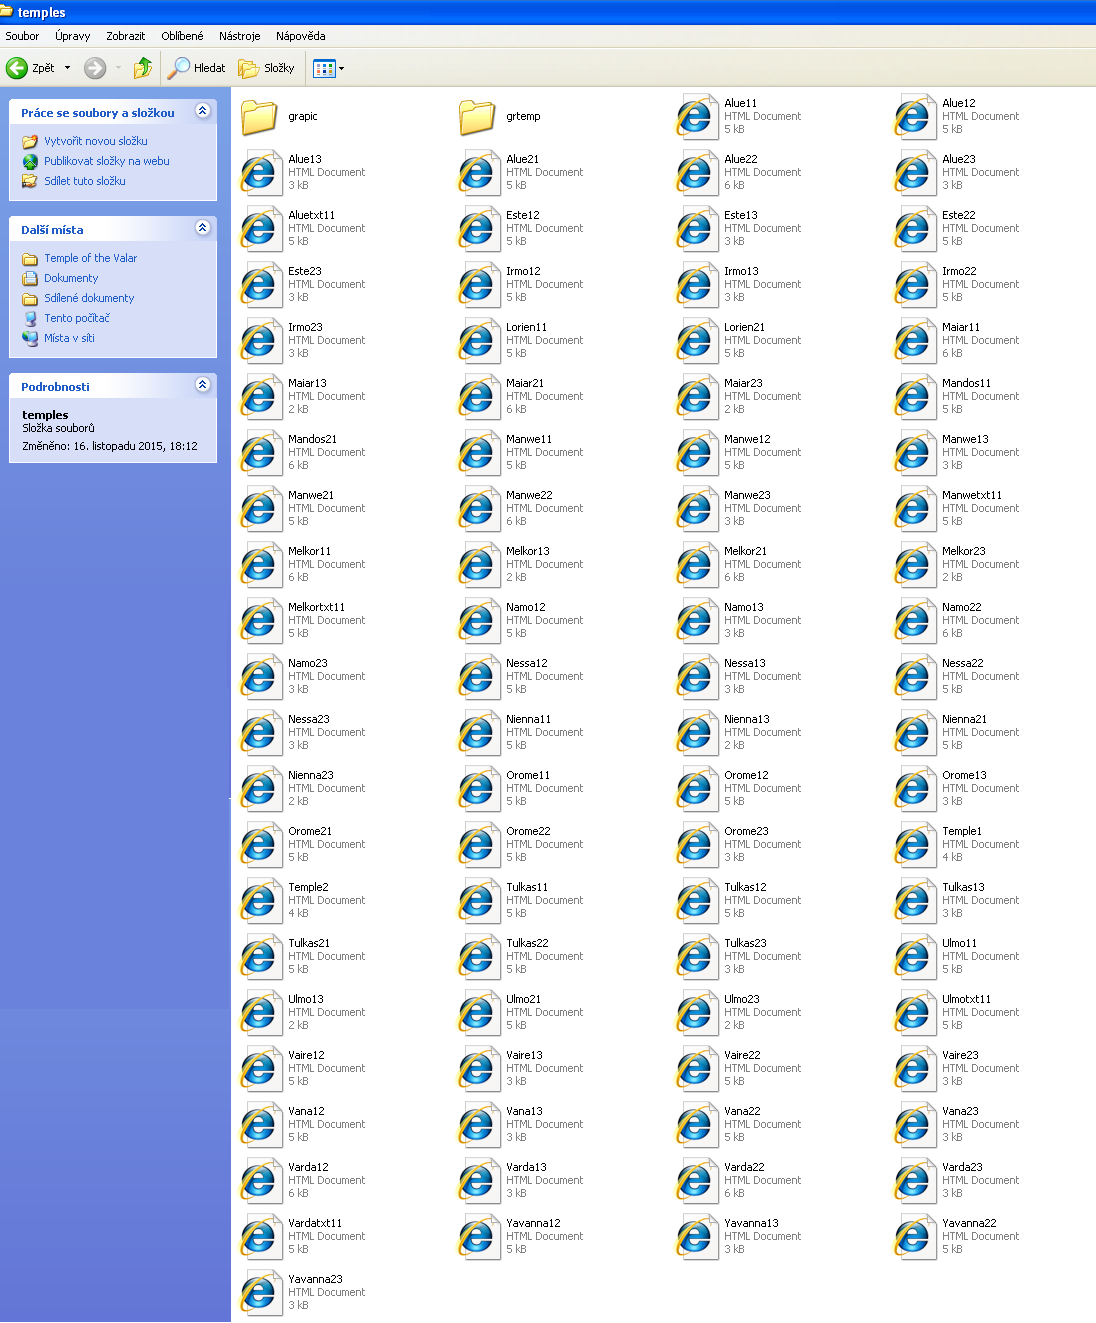
Task: Go up one folder level icon
Action: coord(143,68)
